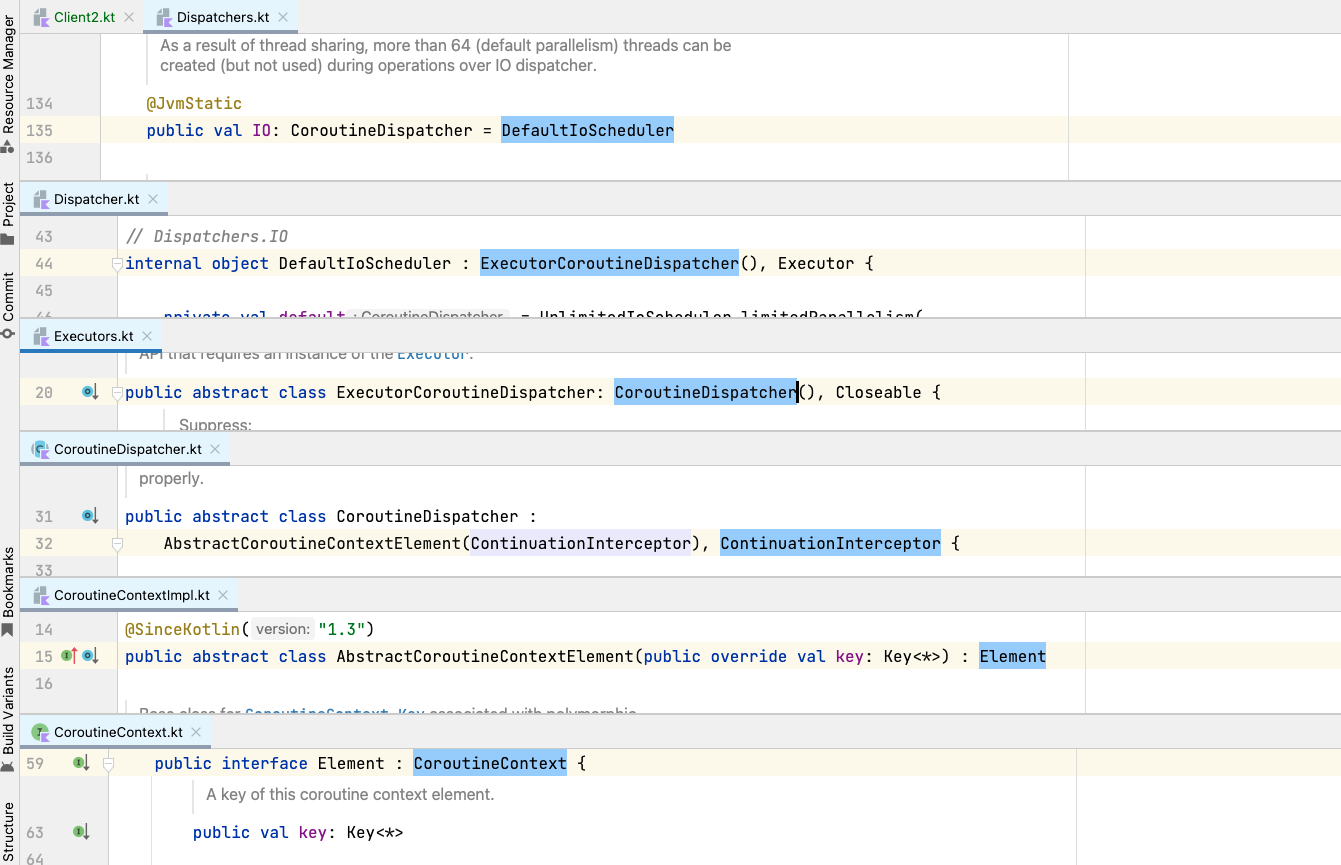This screenshot has height=865, width=1341.
Task: Select the CoroutineContext.kt tab
Action: (x=116, y=732)
